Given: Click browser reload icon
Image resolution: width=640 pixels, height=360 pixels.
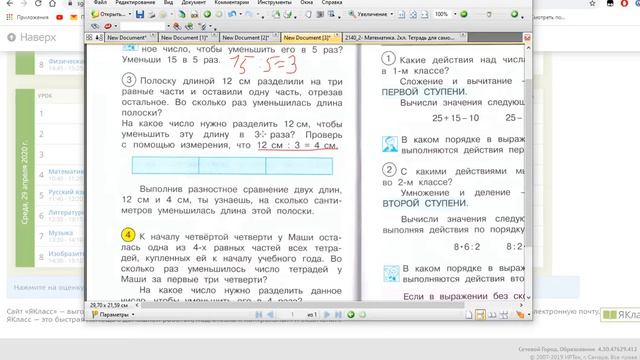Looking at the screenshot, I should 38,3.
